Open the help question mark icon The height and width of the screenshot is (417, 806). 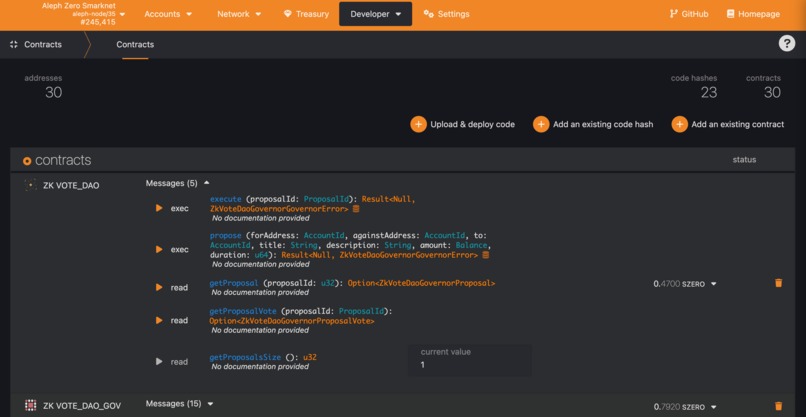tap(786, 44)
